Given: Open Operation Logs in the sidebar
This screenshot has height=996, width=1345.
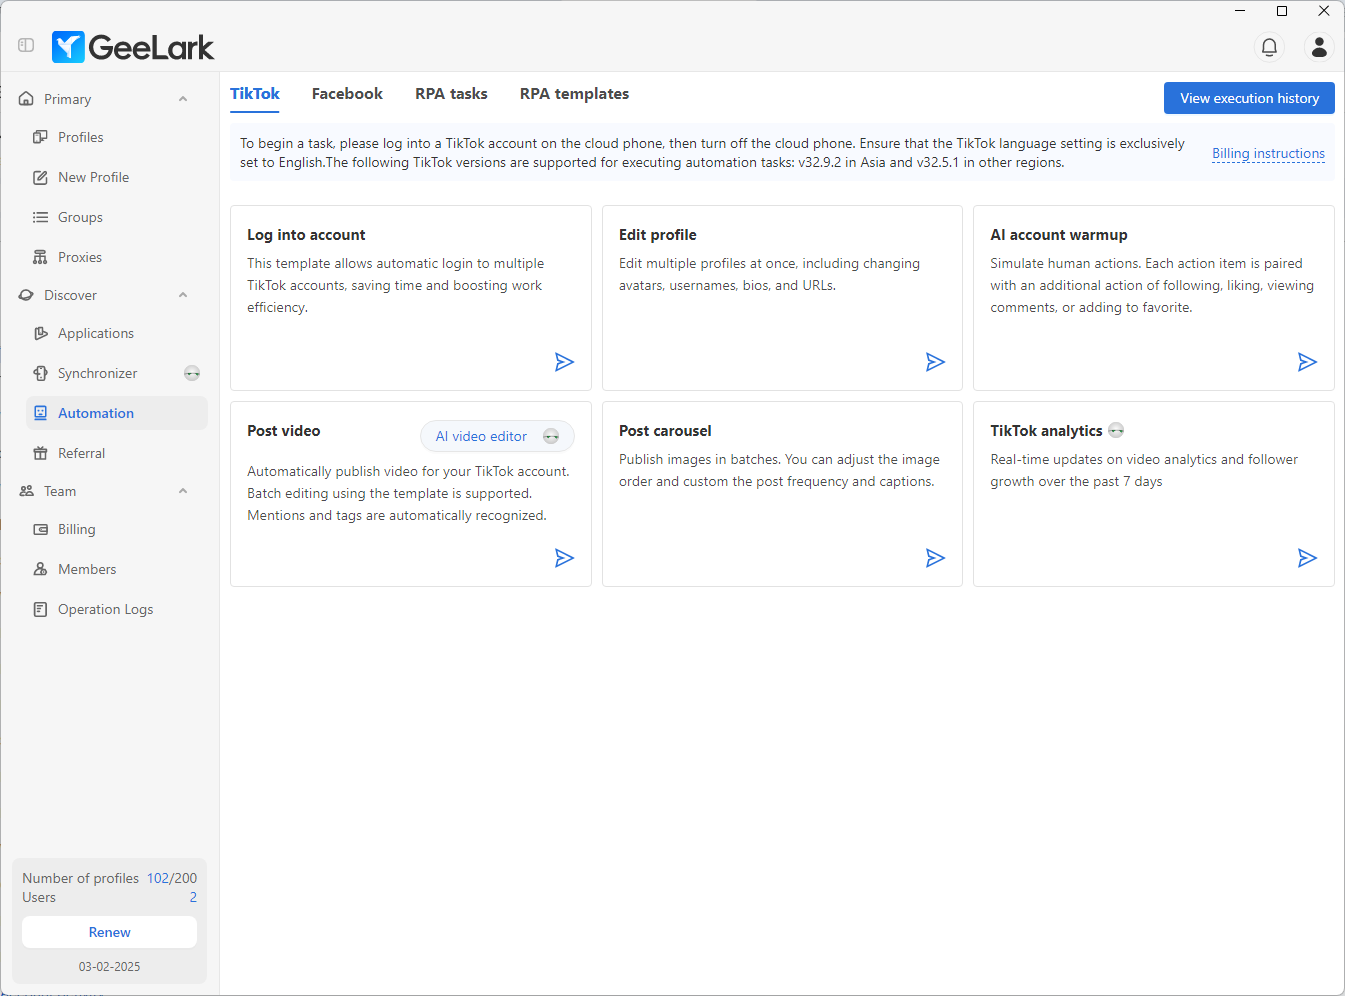Looking at the screenshot, I should [106, 609].
